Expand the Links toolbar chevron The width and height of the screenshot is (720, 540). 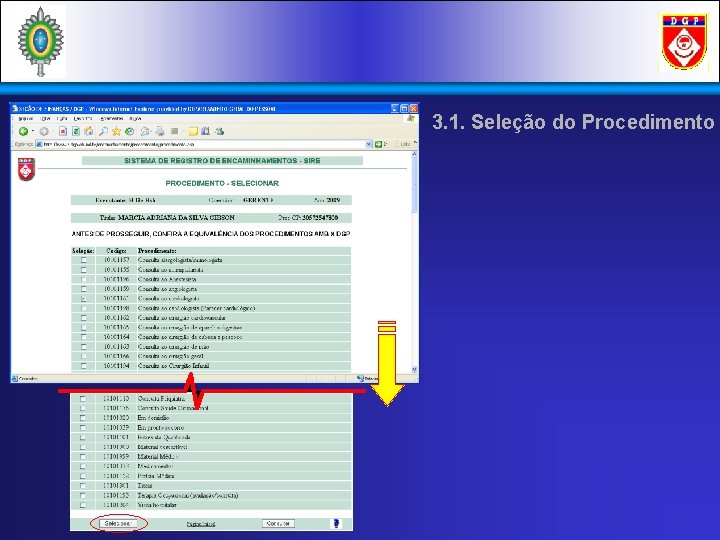[415, 144]
